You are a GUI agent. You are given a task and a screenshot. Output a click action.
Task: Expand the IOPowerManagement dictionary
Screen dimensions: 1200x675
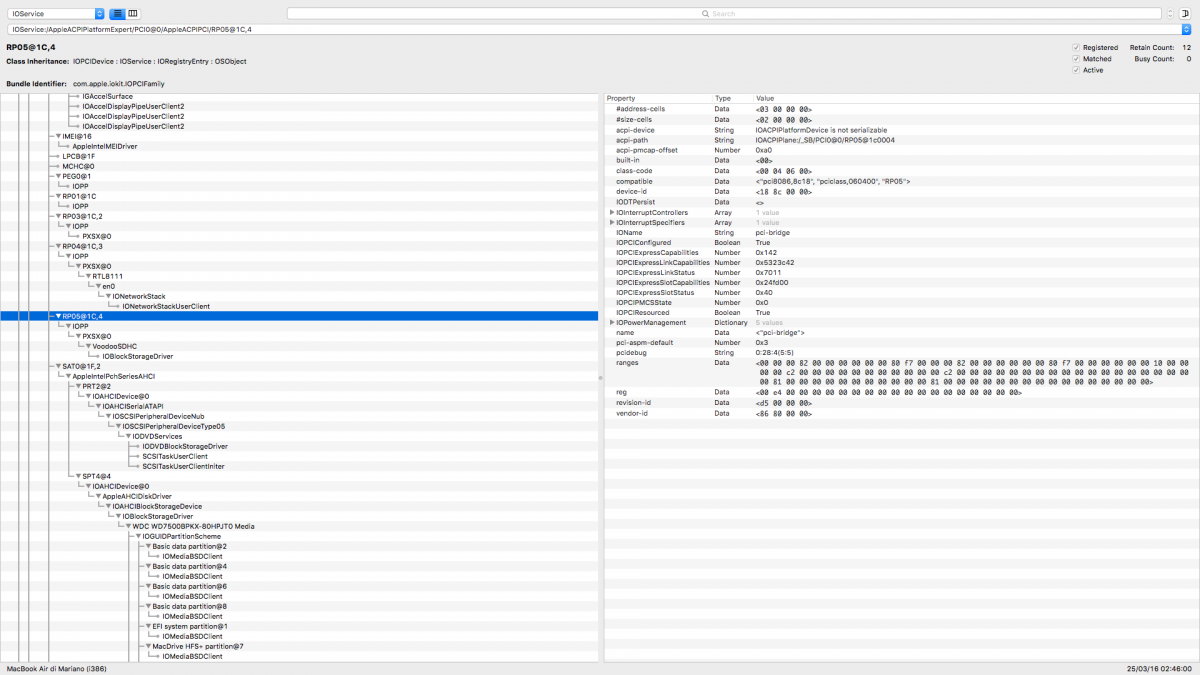pos(611,322)
